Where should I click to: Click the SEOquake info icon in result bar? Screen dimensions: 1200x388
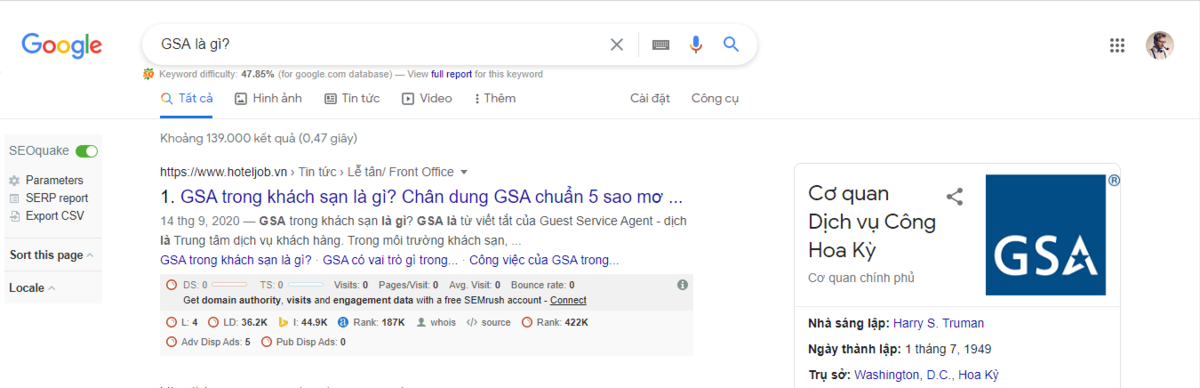(683, 285)
